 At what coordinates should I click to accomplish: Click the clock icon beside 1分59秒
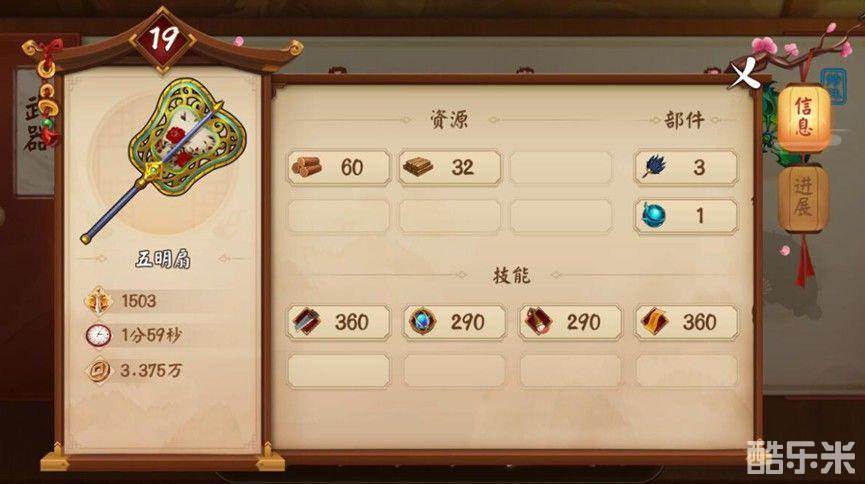[x=98, y=336]
